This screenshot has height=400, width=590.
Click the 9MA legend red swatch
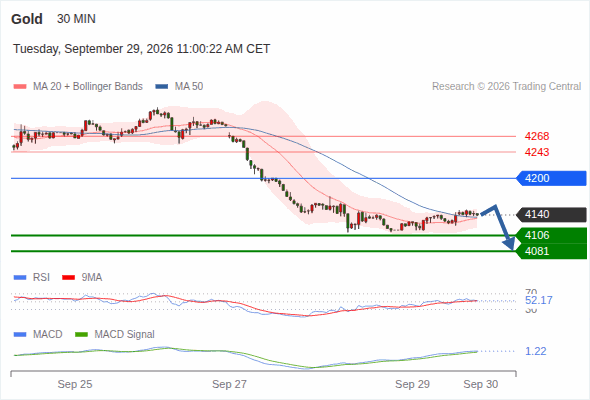coord(68,278)
